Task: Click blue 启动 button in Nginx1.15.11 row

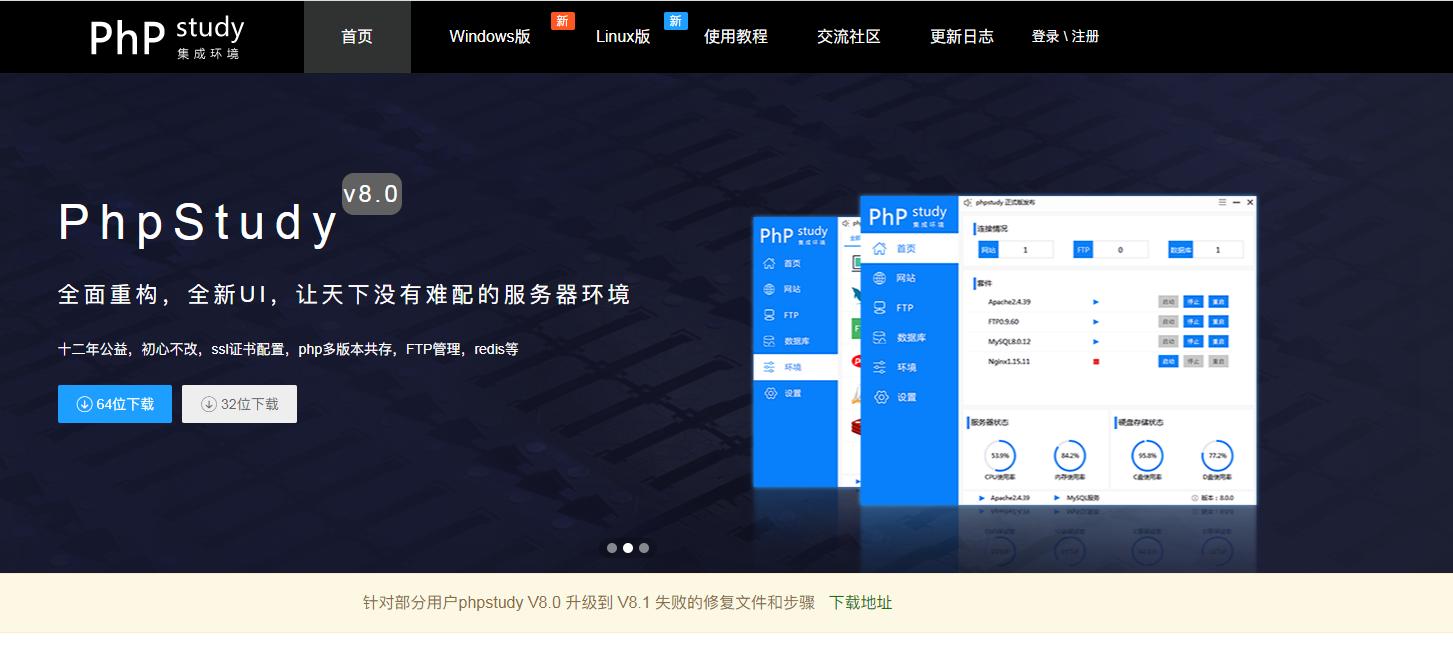Action: [1168, 361]
